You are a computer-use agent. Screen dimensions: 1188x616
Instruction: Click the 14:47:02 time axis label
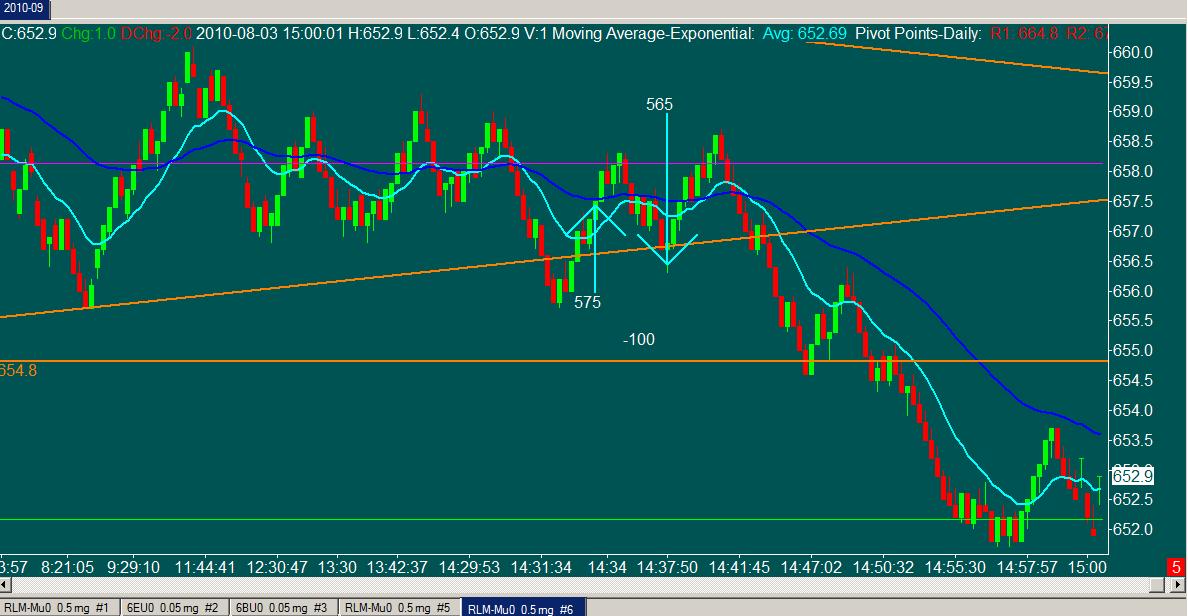(x=811, y=567)
